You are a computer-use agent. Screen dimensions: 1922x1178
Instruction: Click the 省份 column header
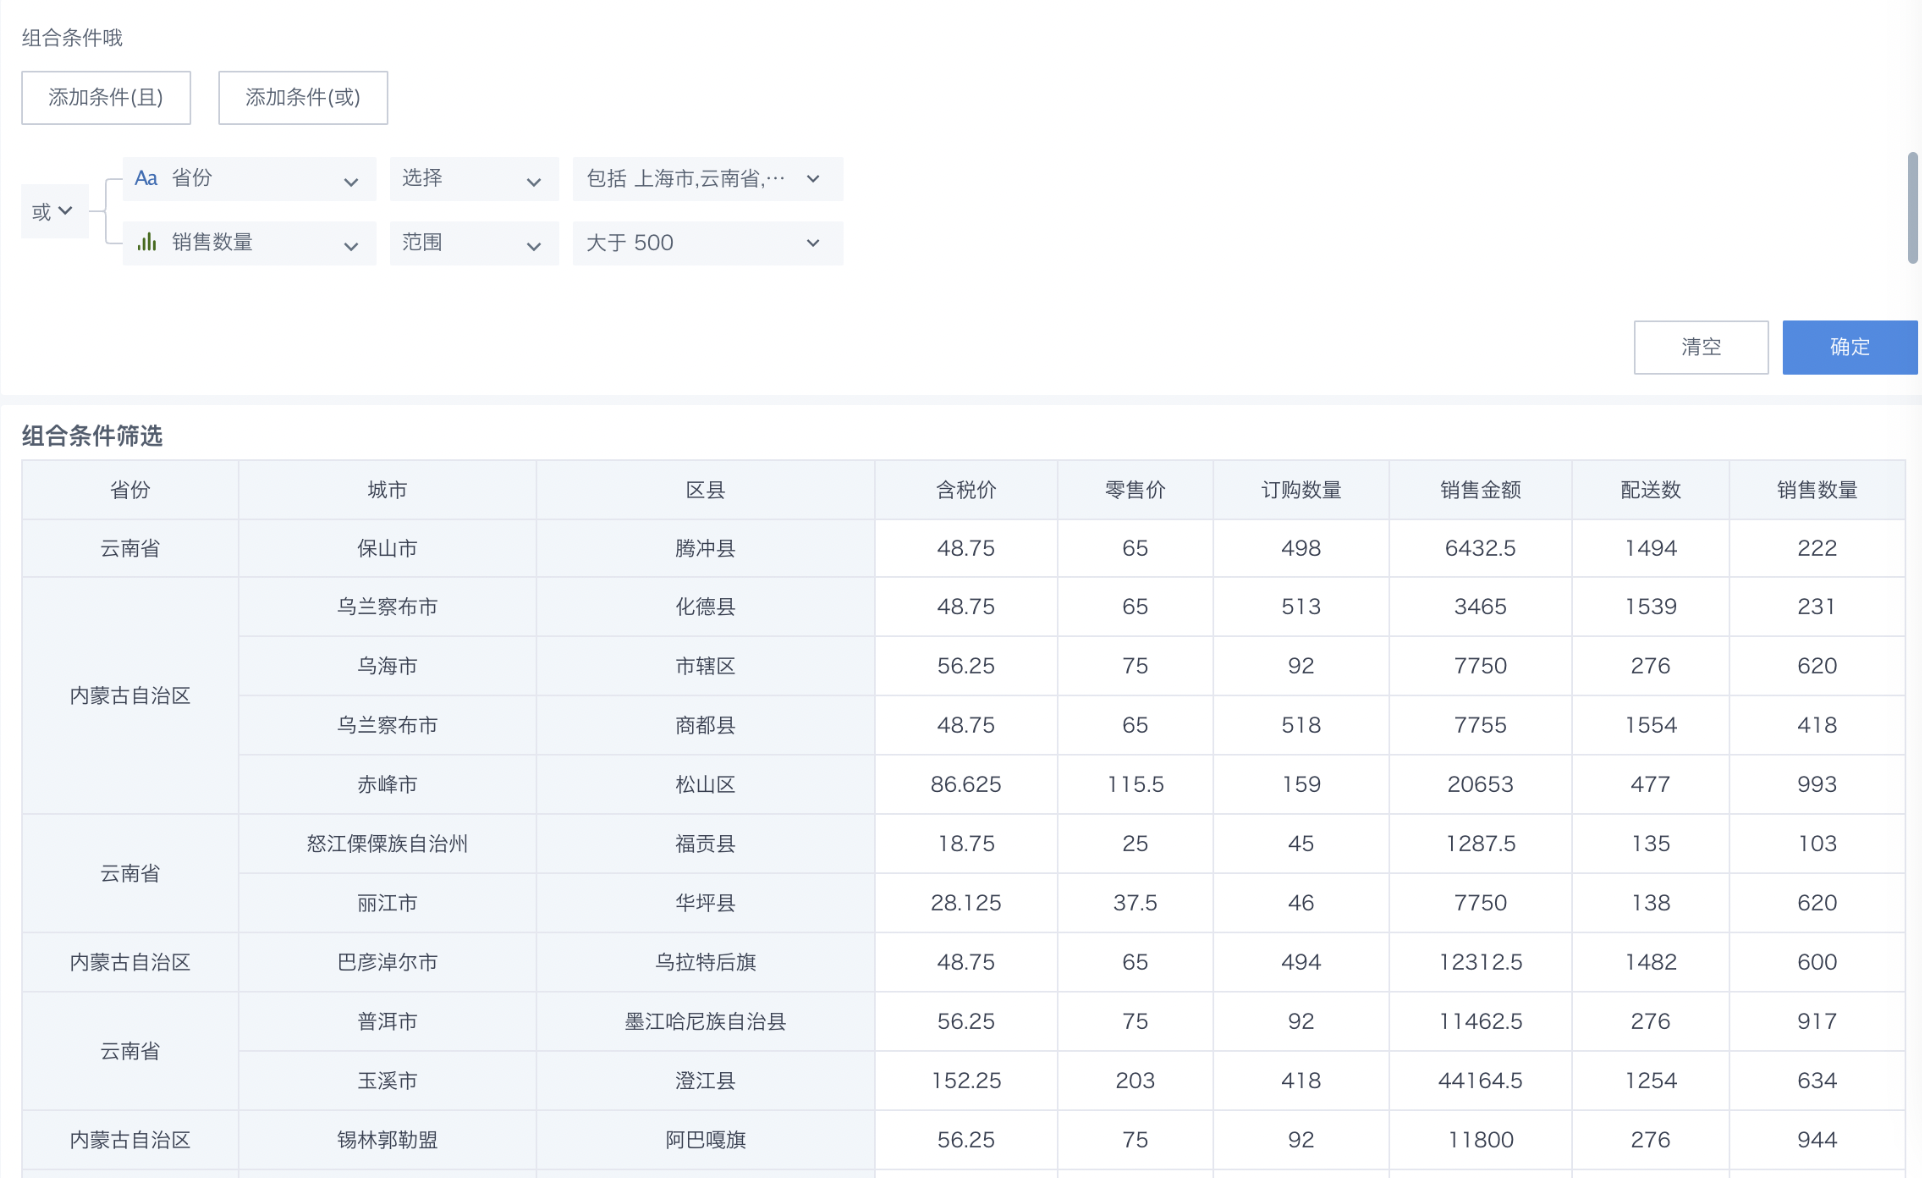click(x=130, y=490)
